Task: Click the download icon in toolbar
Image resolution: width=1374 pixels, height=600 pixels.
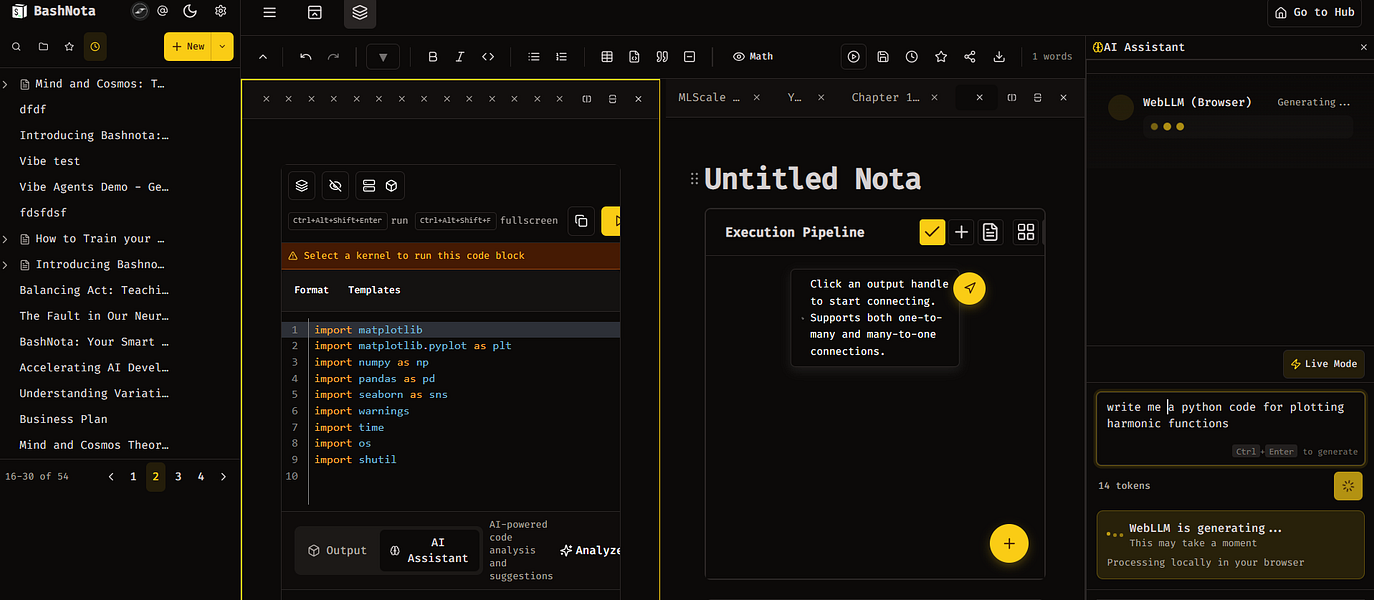Action: (999, 57)
